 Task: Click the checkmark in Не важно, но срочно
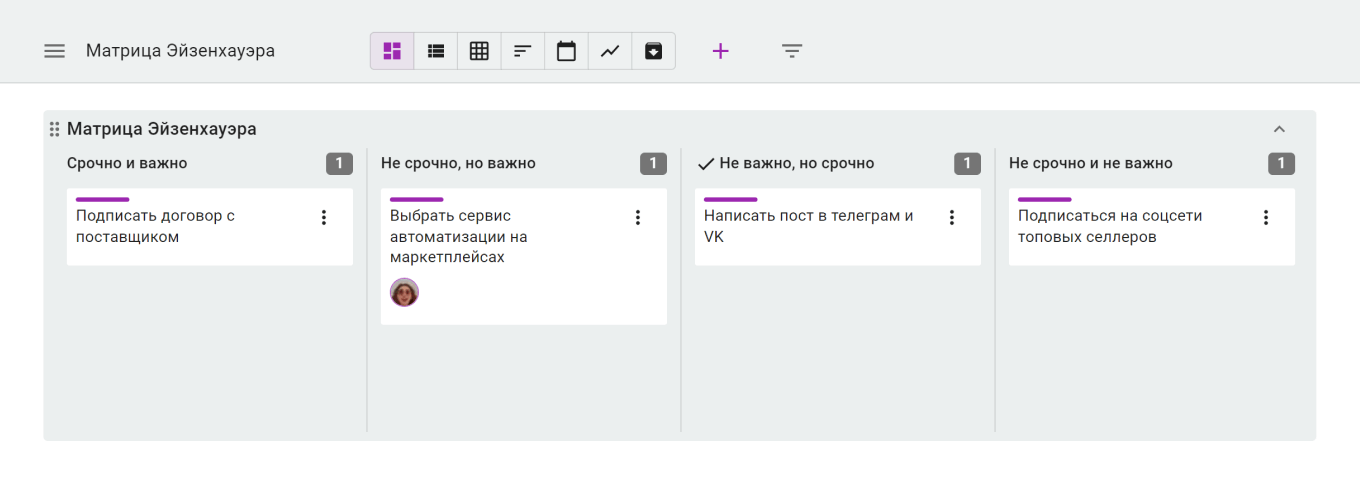click(706, 163)
